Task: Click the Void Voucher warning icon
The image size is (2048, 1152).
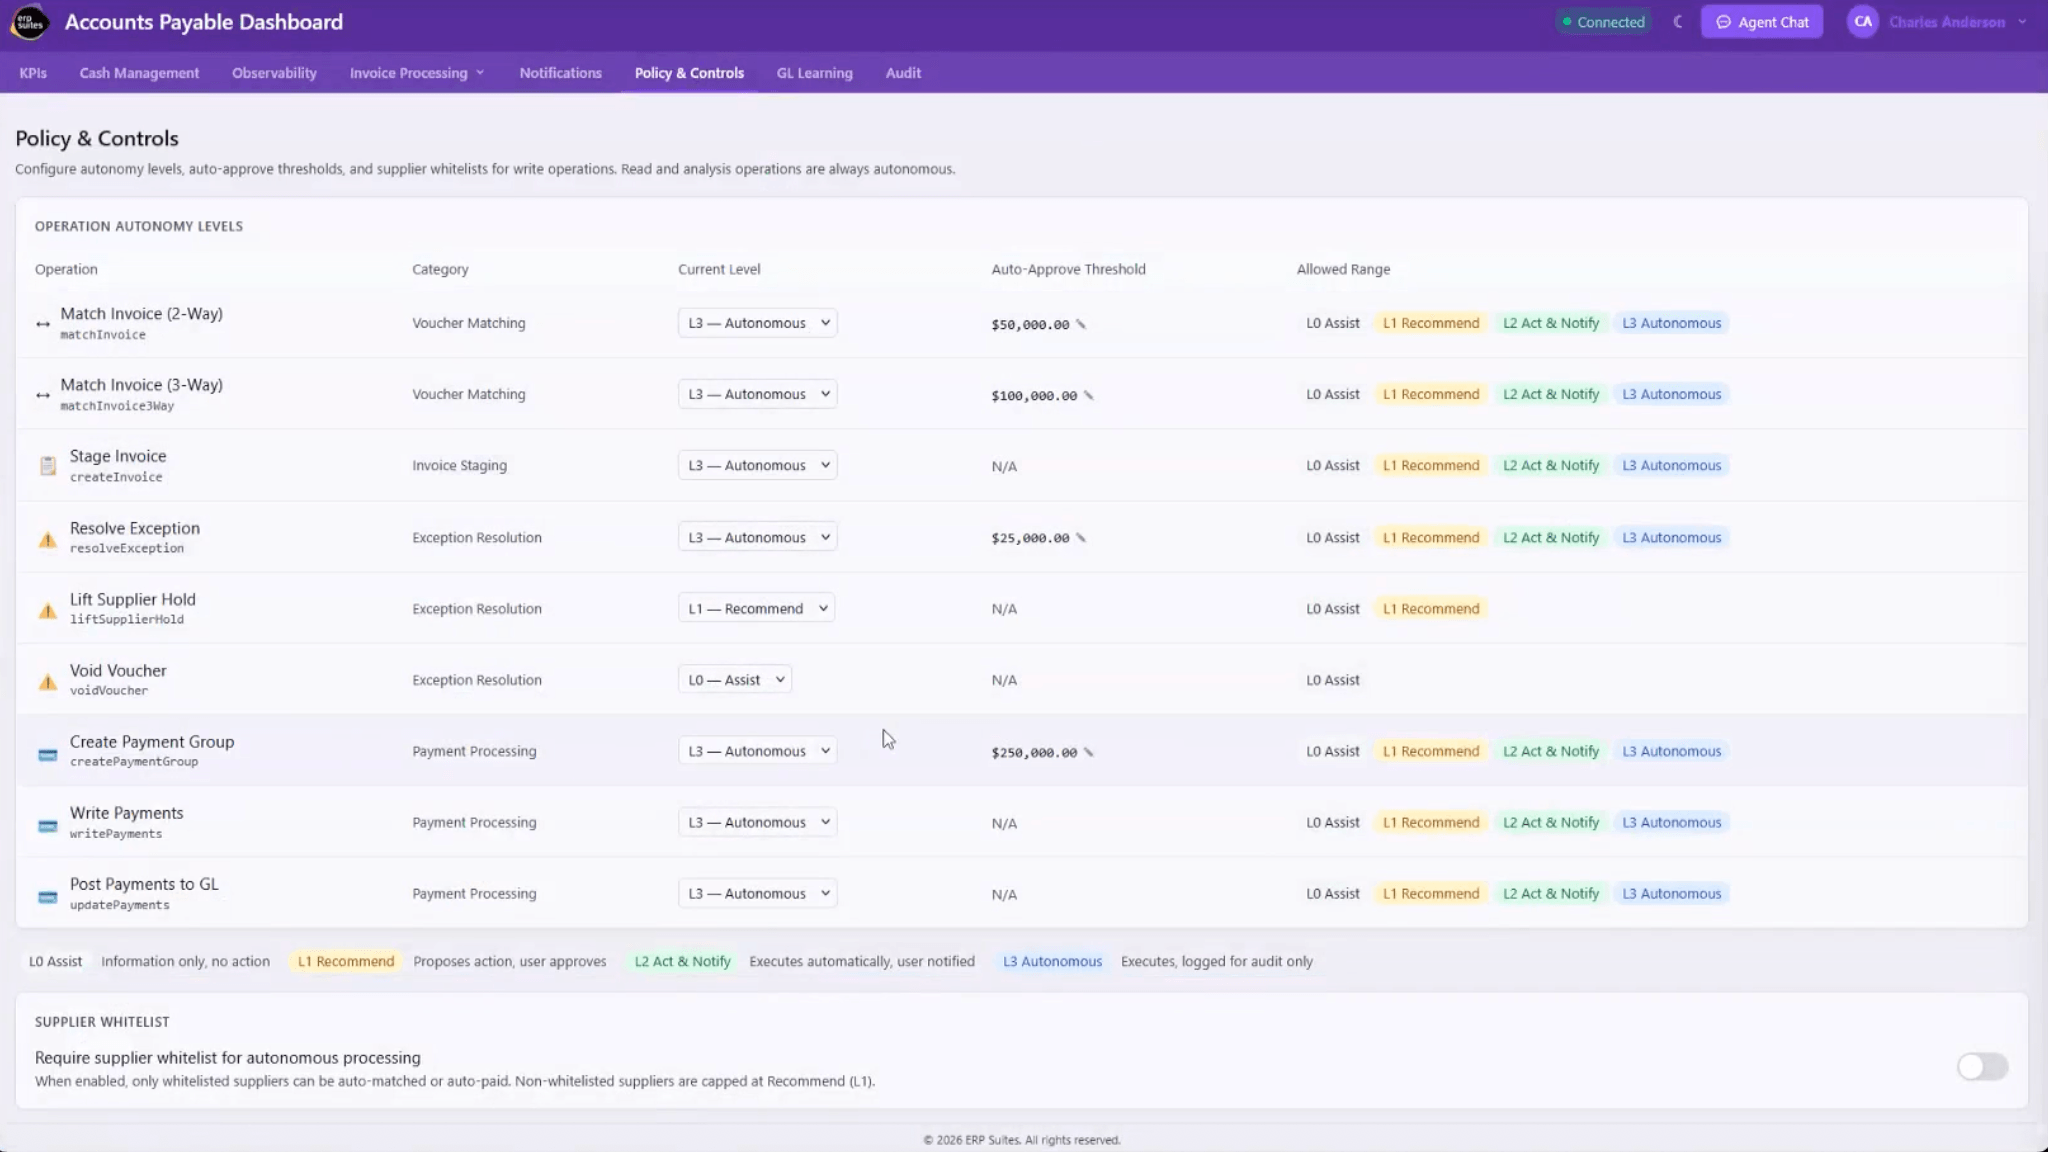Action: (47, 682)
